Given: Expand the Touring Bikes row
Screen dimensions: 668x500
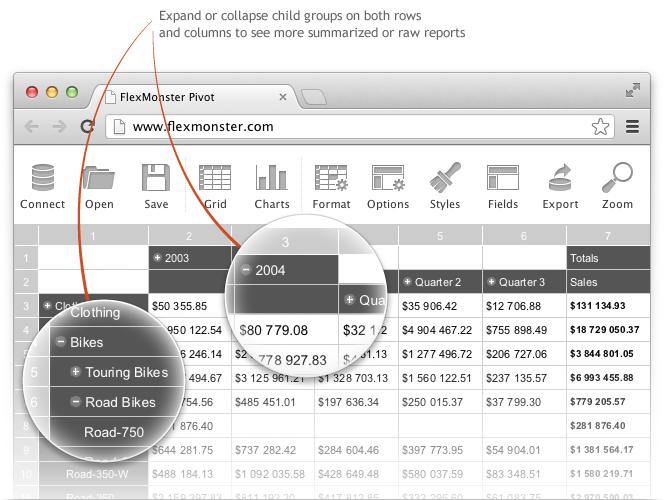Looking at the screenshot, I should coord(75,371).
